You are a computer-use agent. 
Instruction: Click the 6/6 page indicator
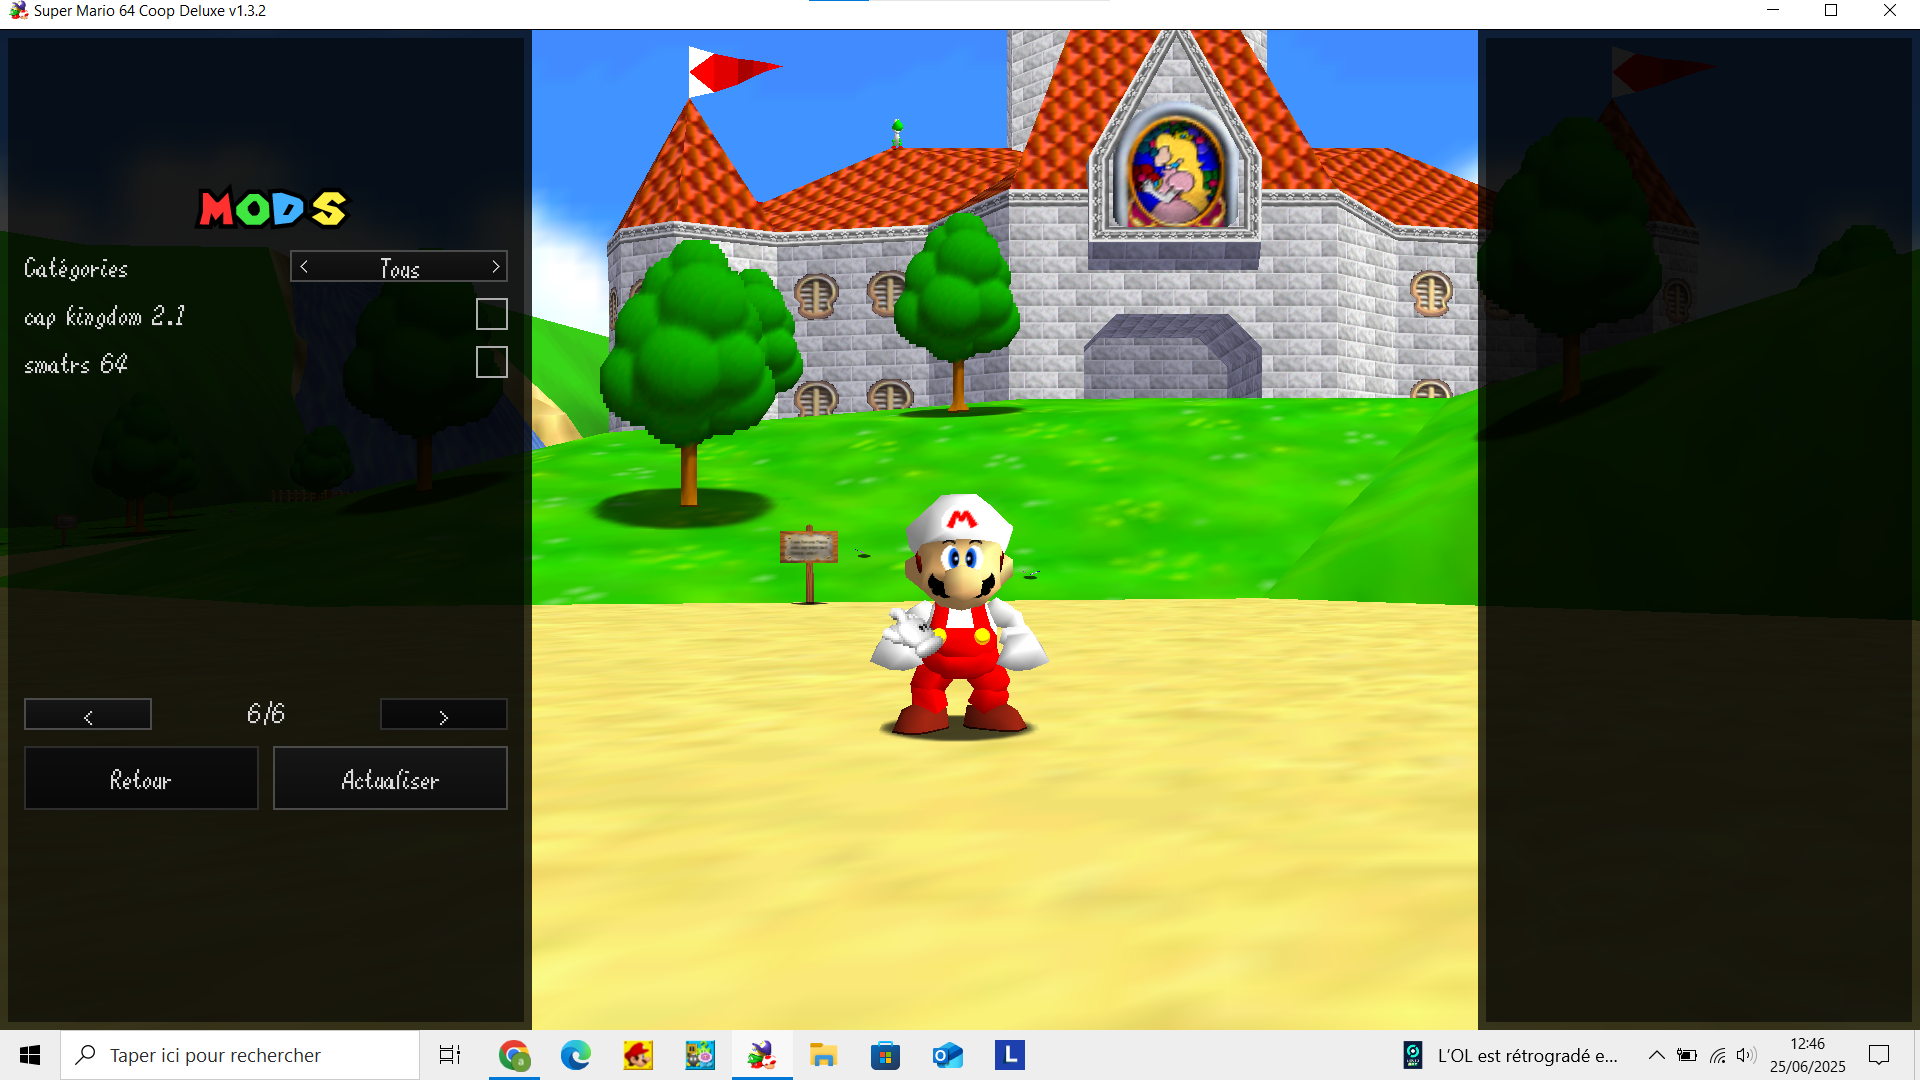point(266,714)
